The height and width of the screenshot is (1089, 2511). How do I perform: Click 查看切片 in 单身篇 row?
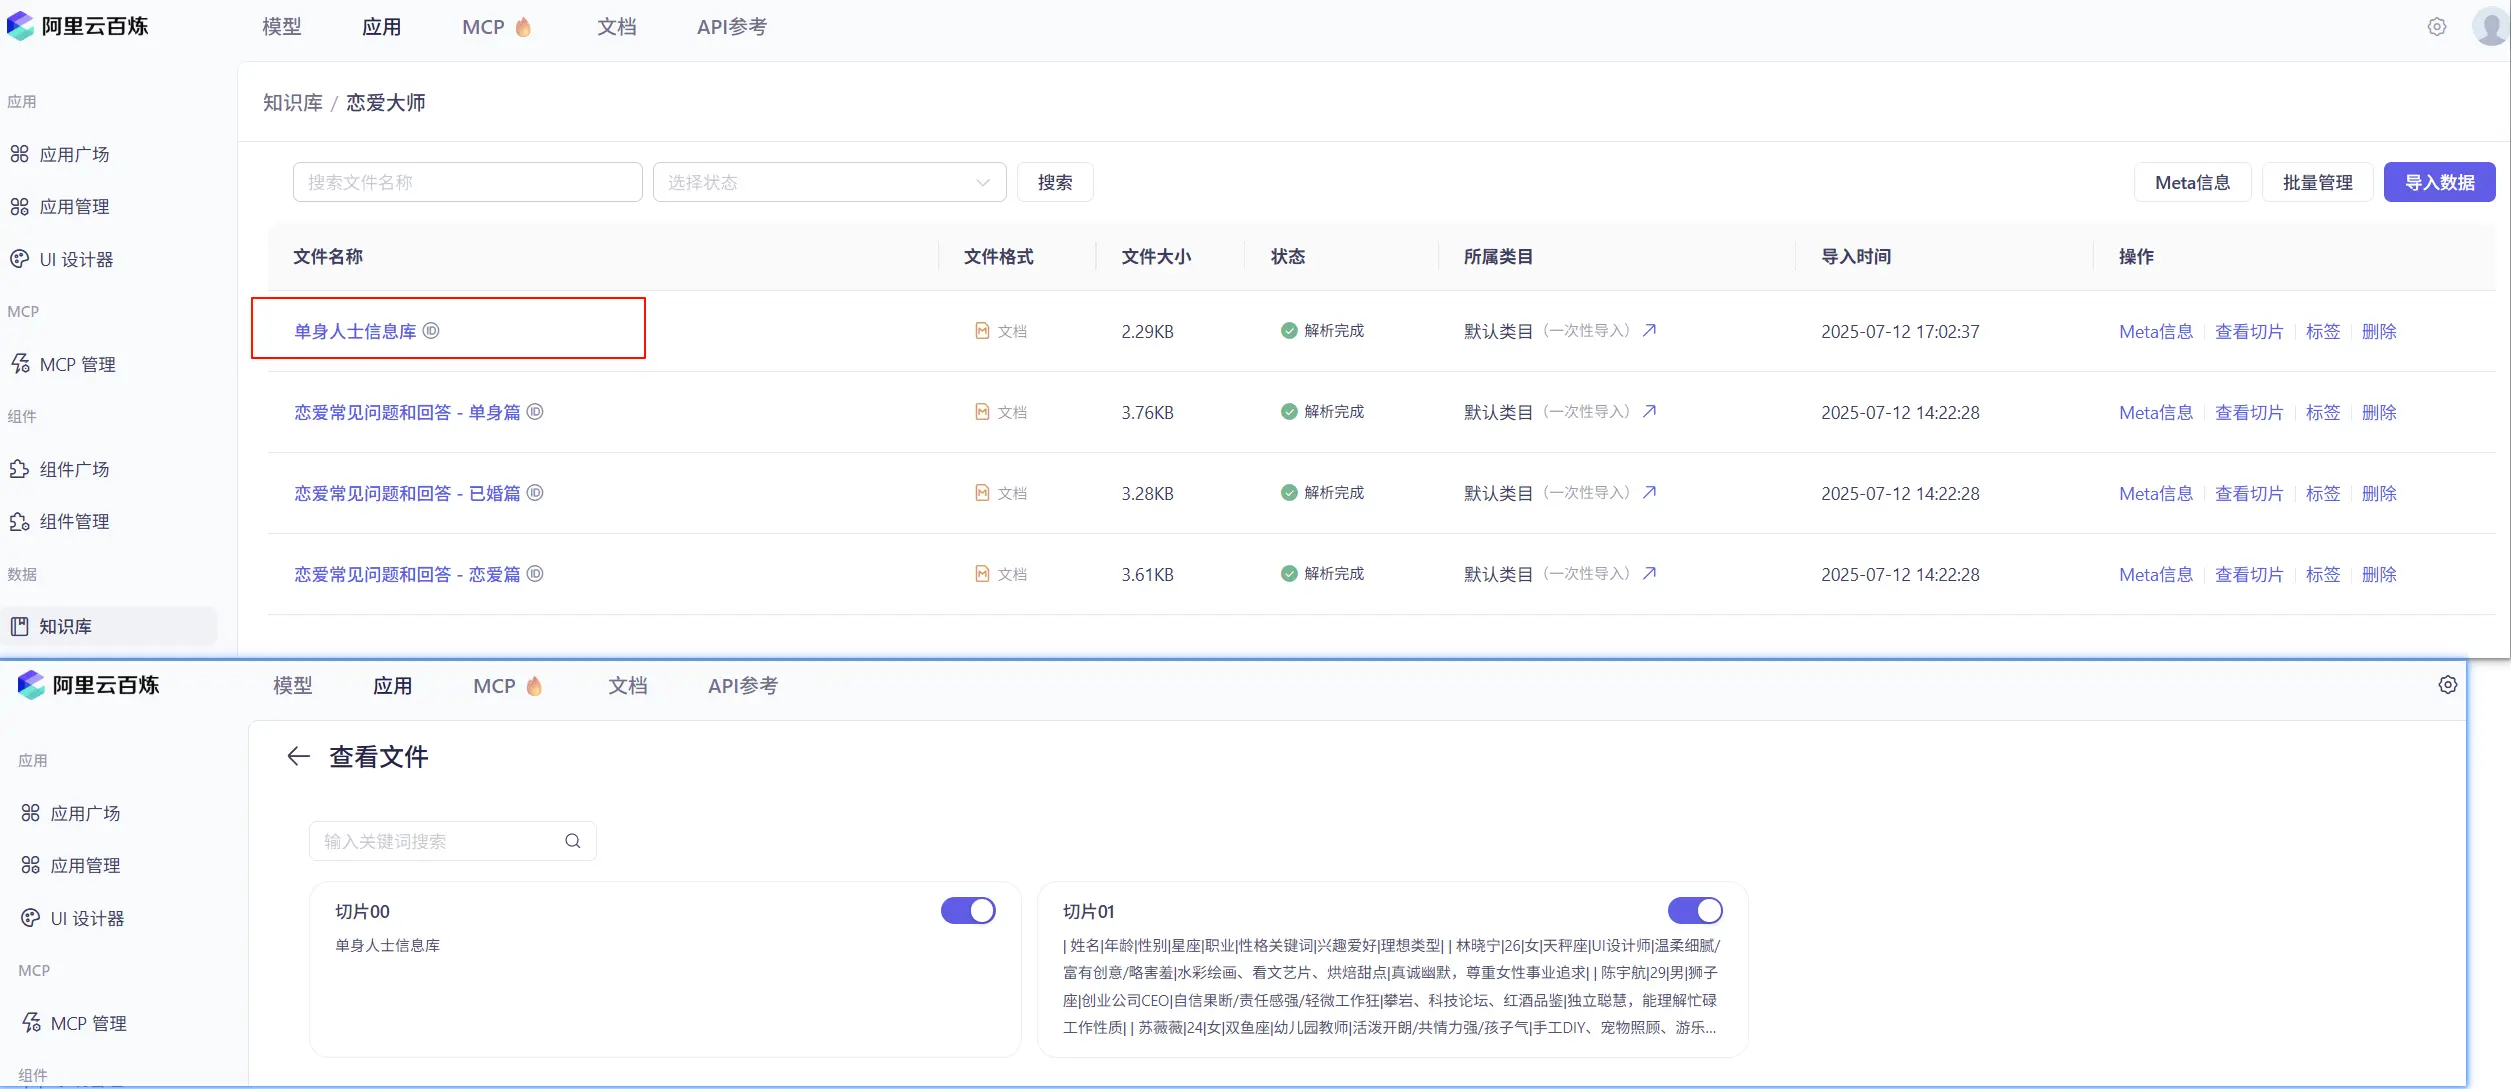tap(2249, 412)
